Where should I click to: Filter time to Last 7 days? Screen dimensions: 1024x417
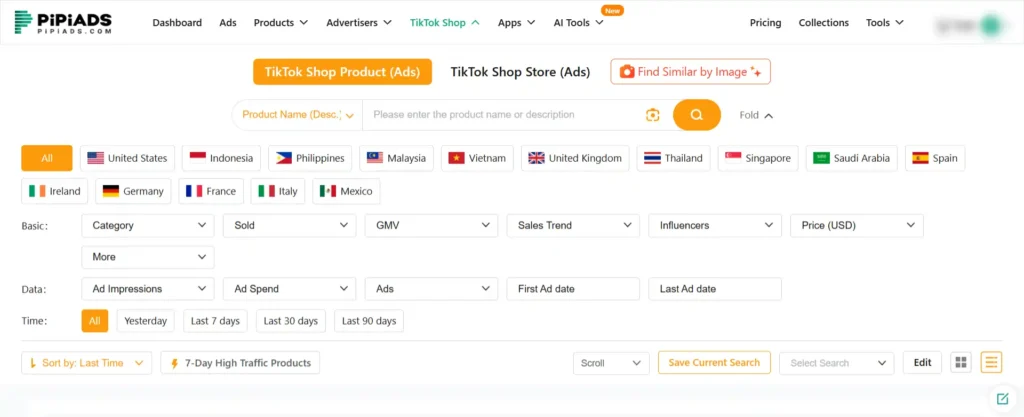(216, 320)
